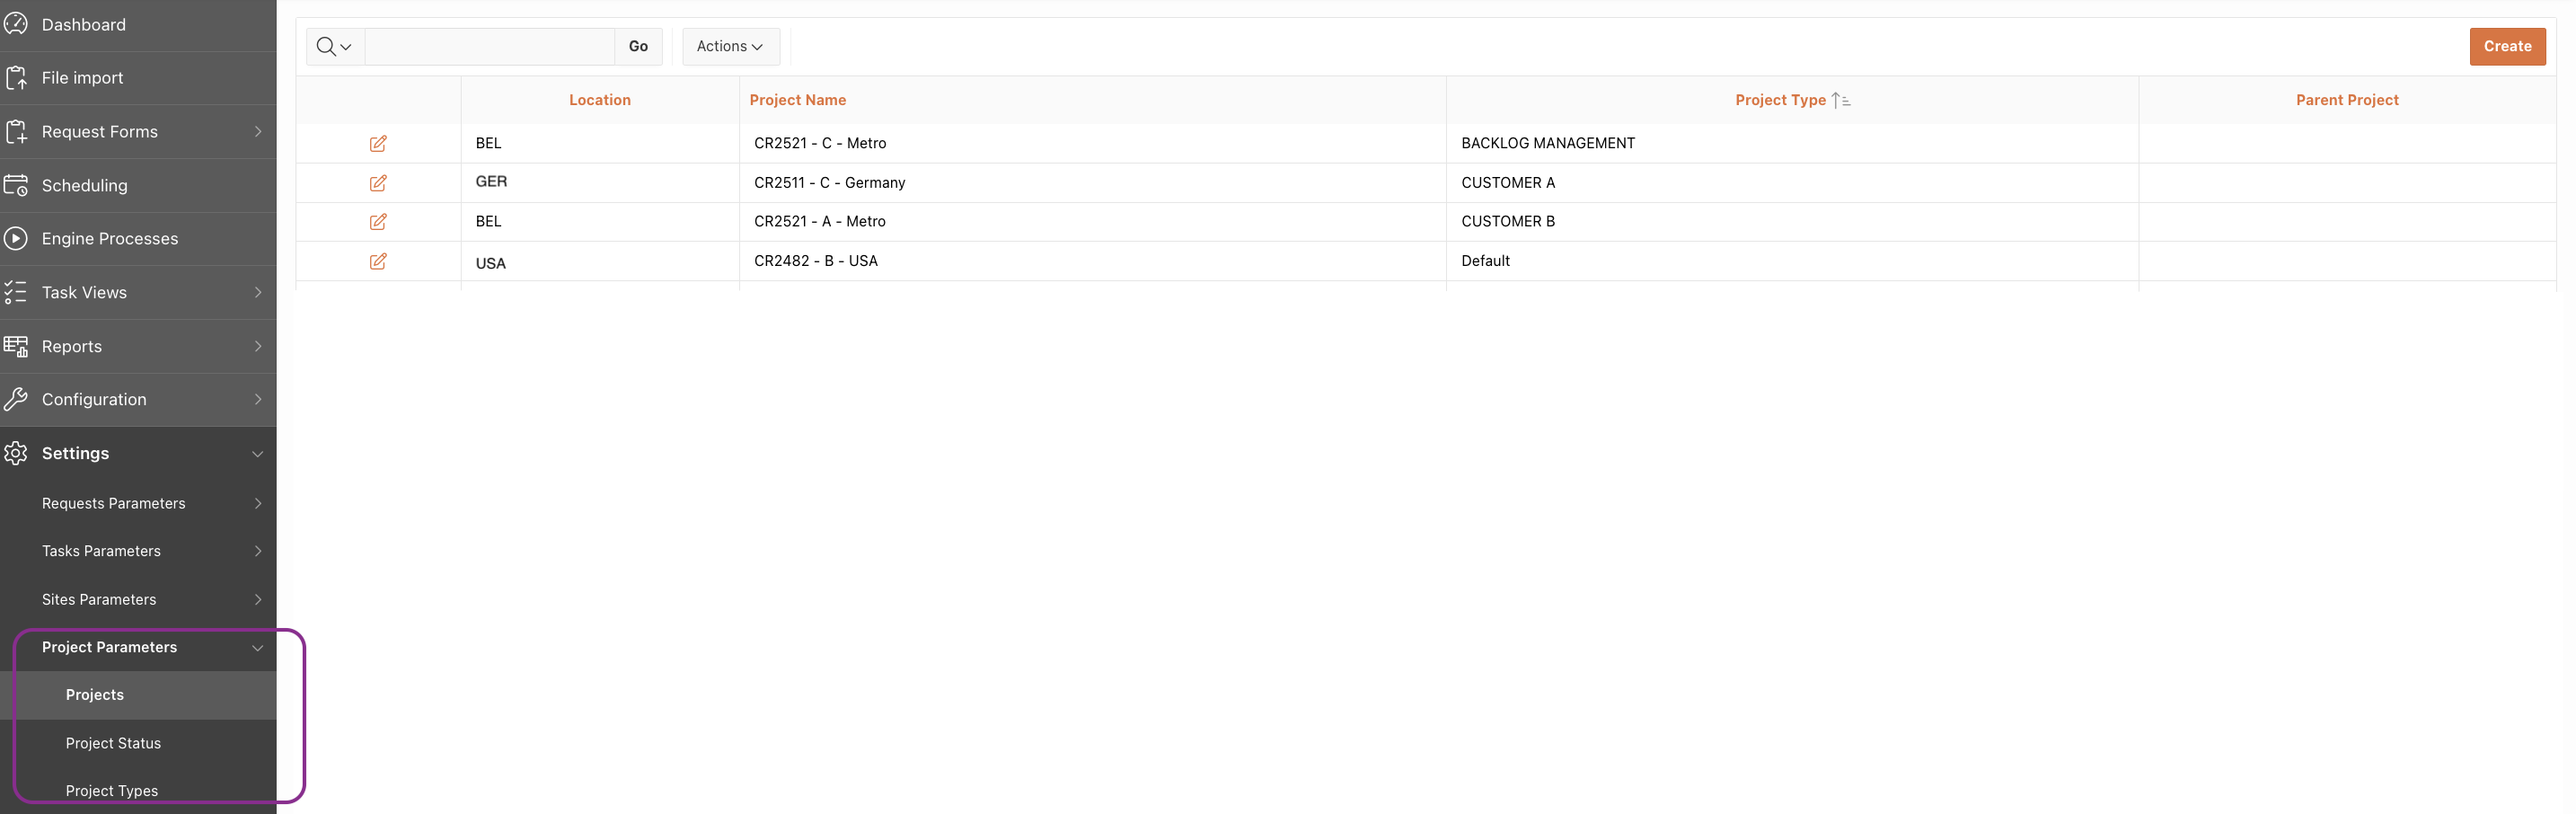Click the Configuration wrench icon
The height and width of the screenshot is (814, 2576).
16,399
